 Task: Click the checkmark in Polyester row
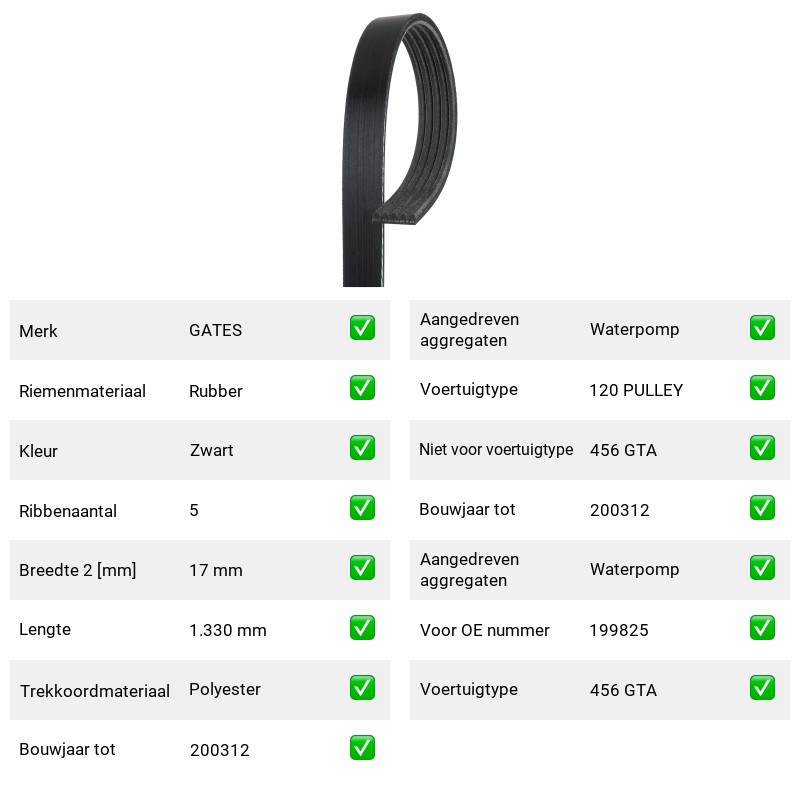pyautogui.click(x=362, y=688)
